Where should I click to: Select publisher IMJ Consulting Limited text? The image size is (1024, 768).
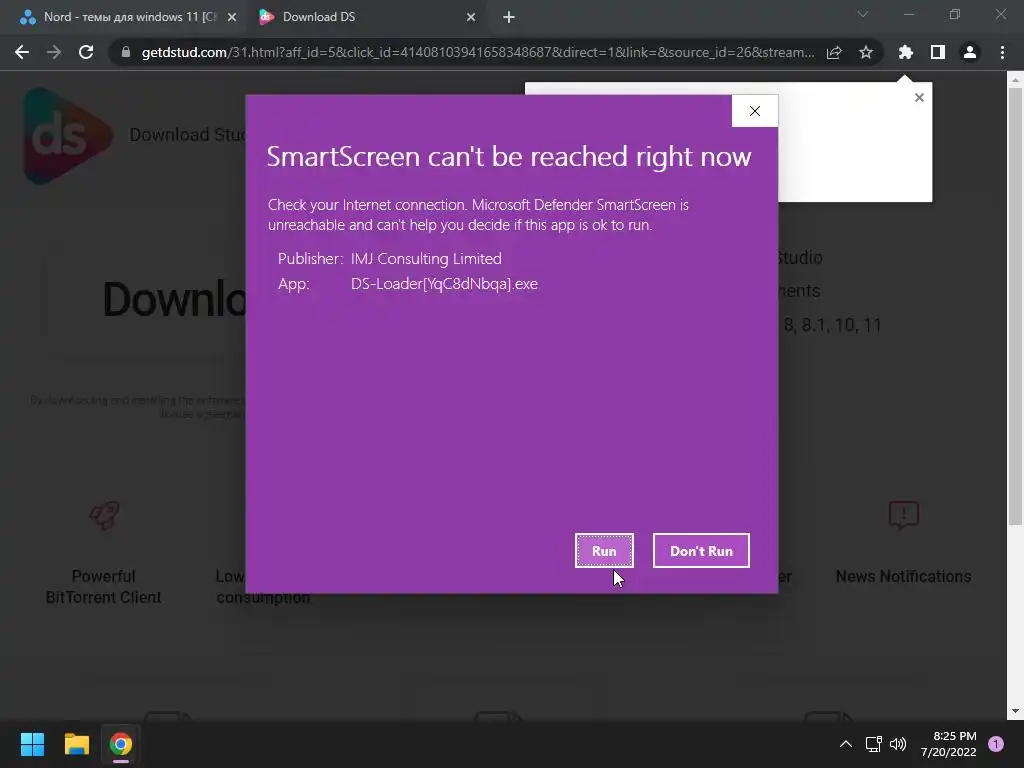426,259
